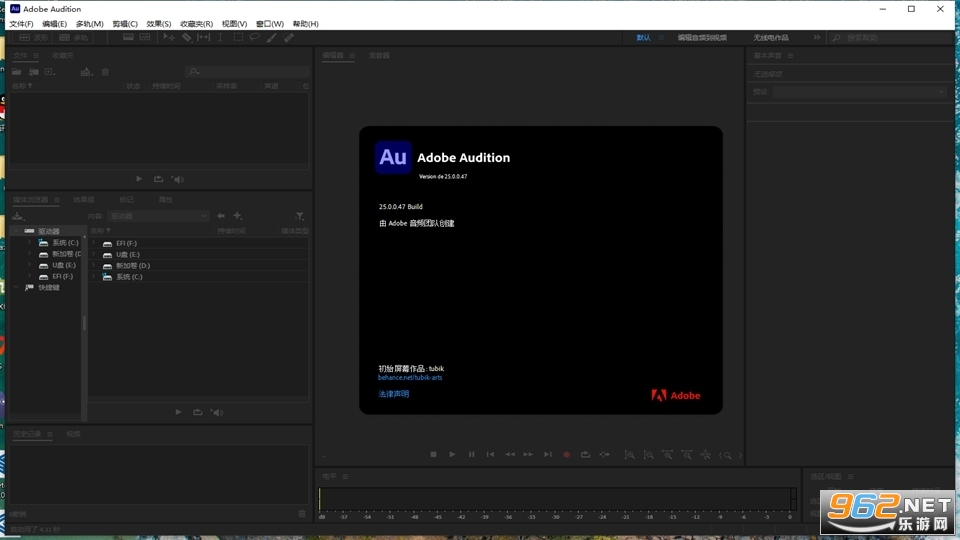Image resolution: width=960 pixels, height=540 pixels.
Task: Toggle loop playback in Media Browser
Action: 198,412
